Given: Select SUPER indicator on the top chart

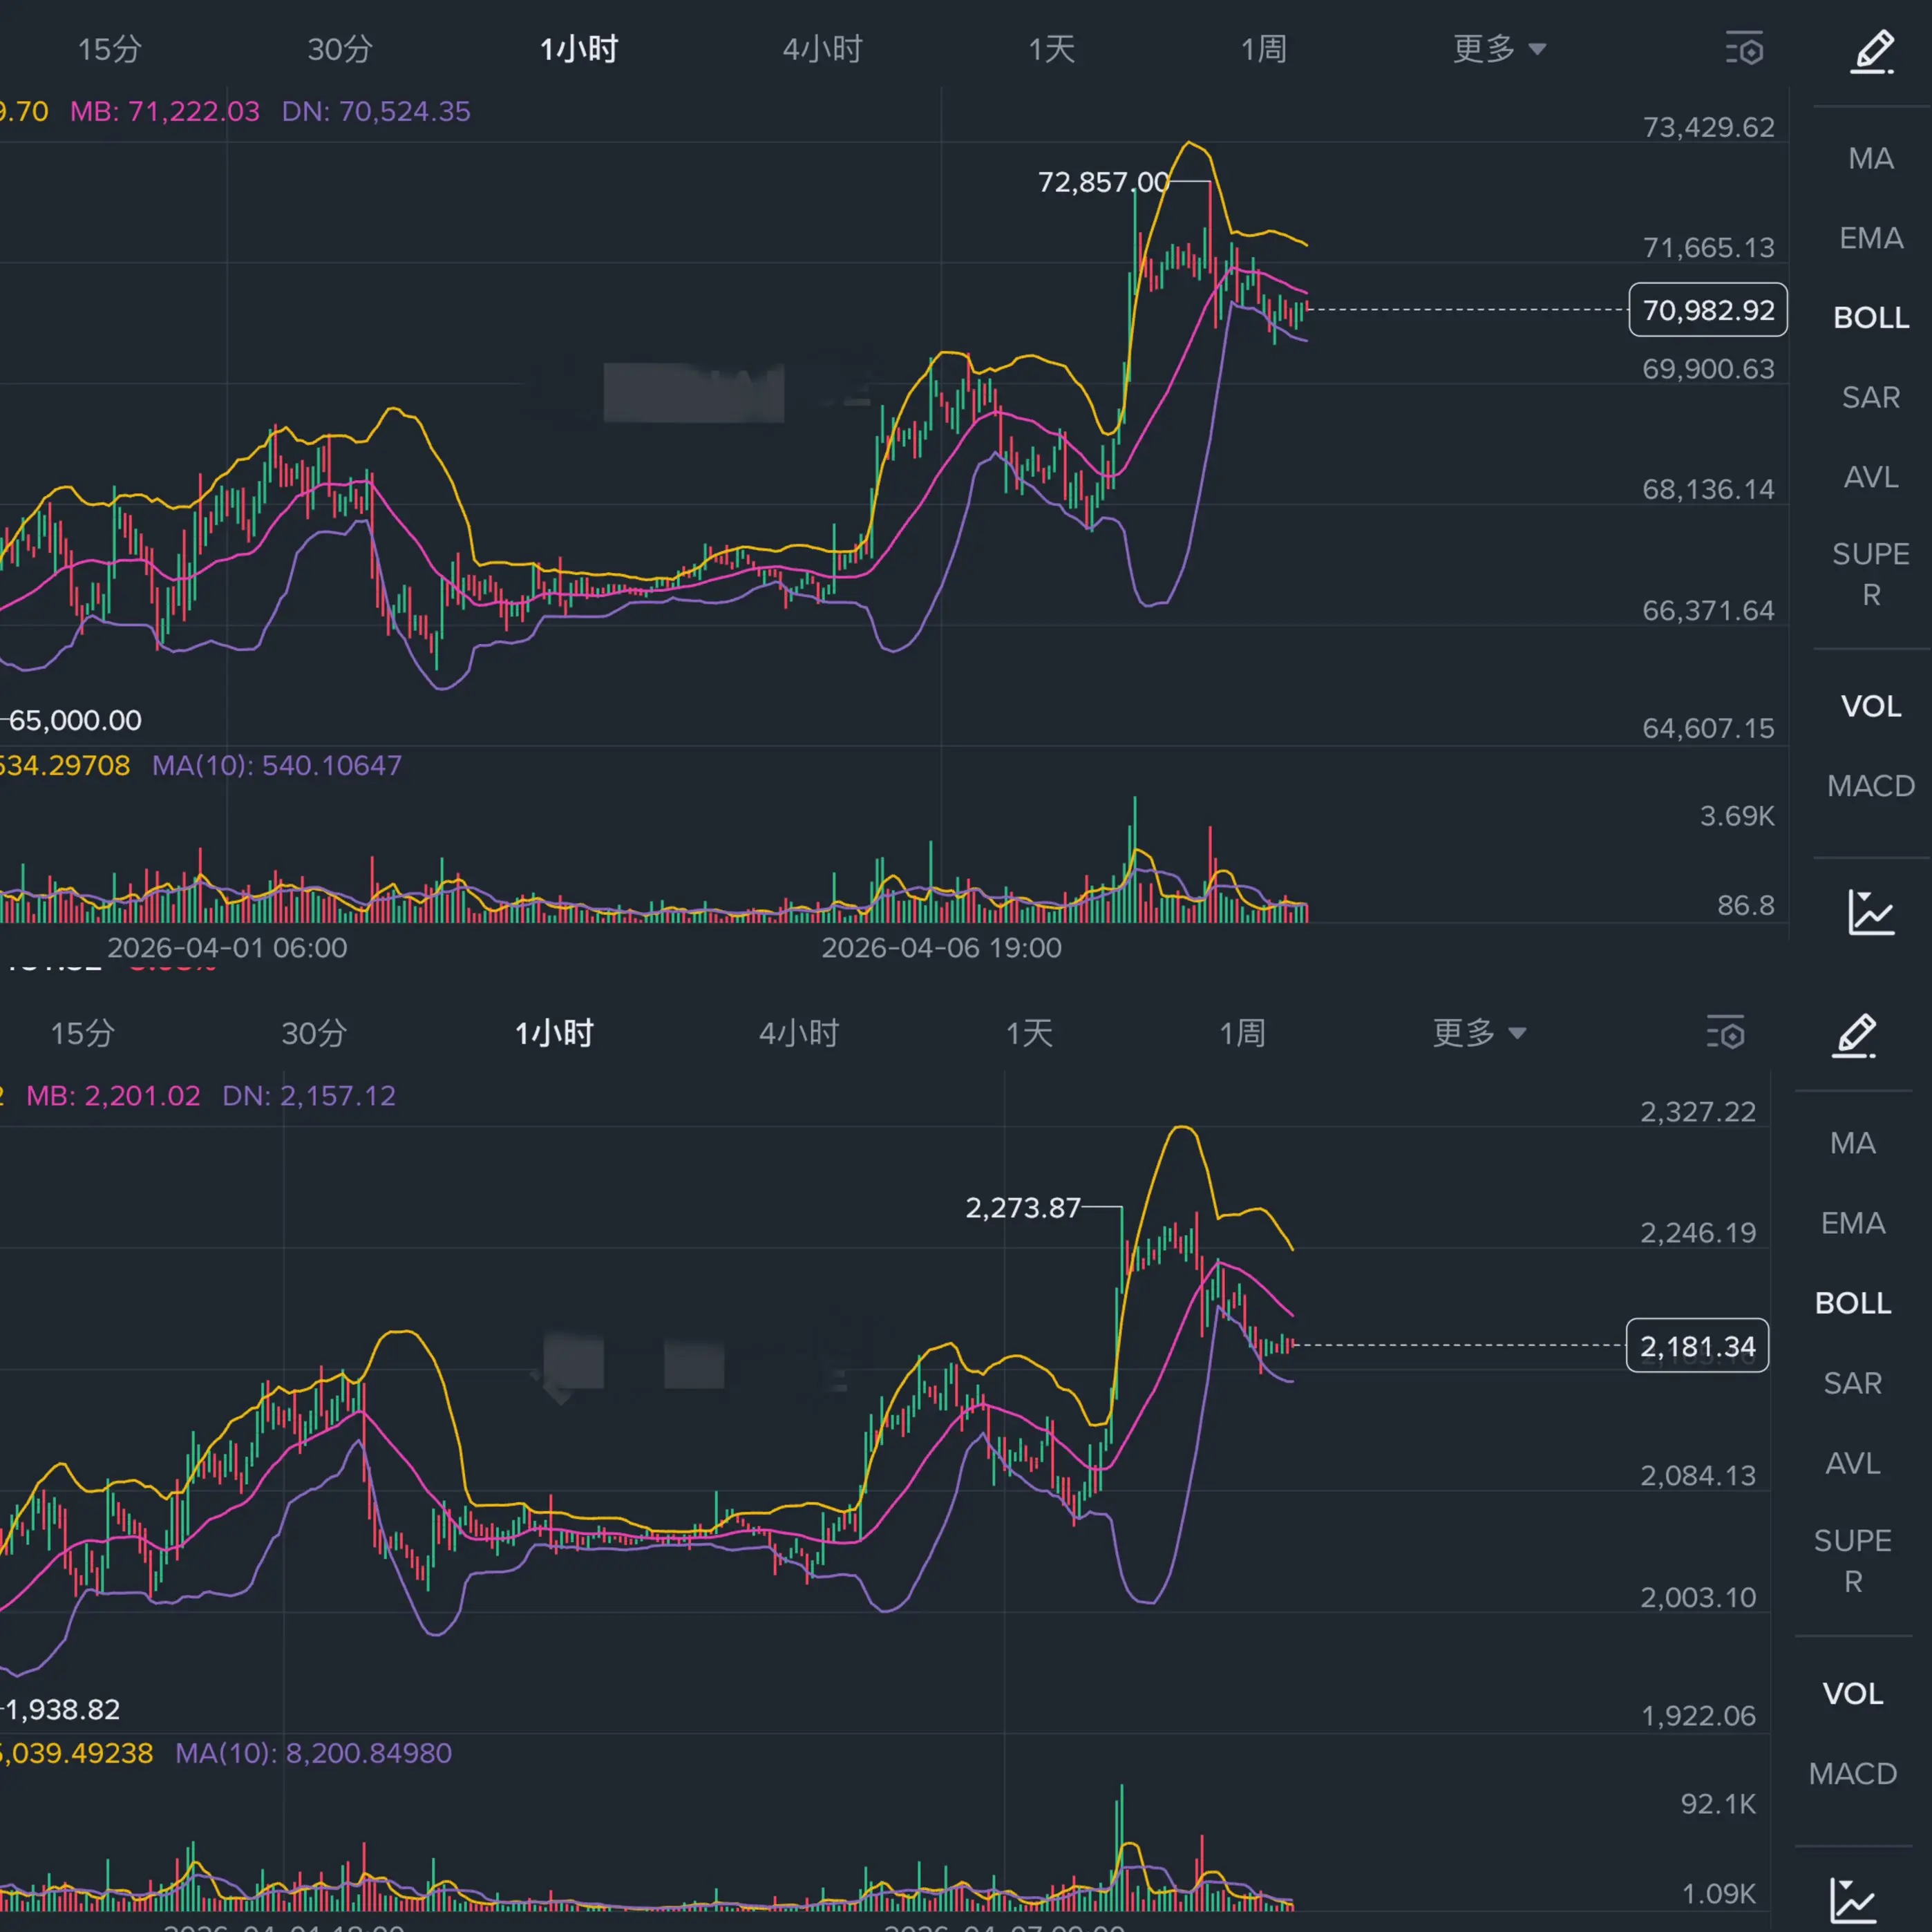Looking at the screenshot, I should coord(1871,574).
